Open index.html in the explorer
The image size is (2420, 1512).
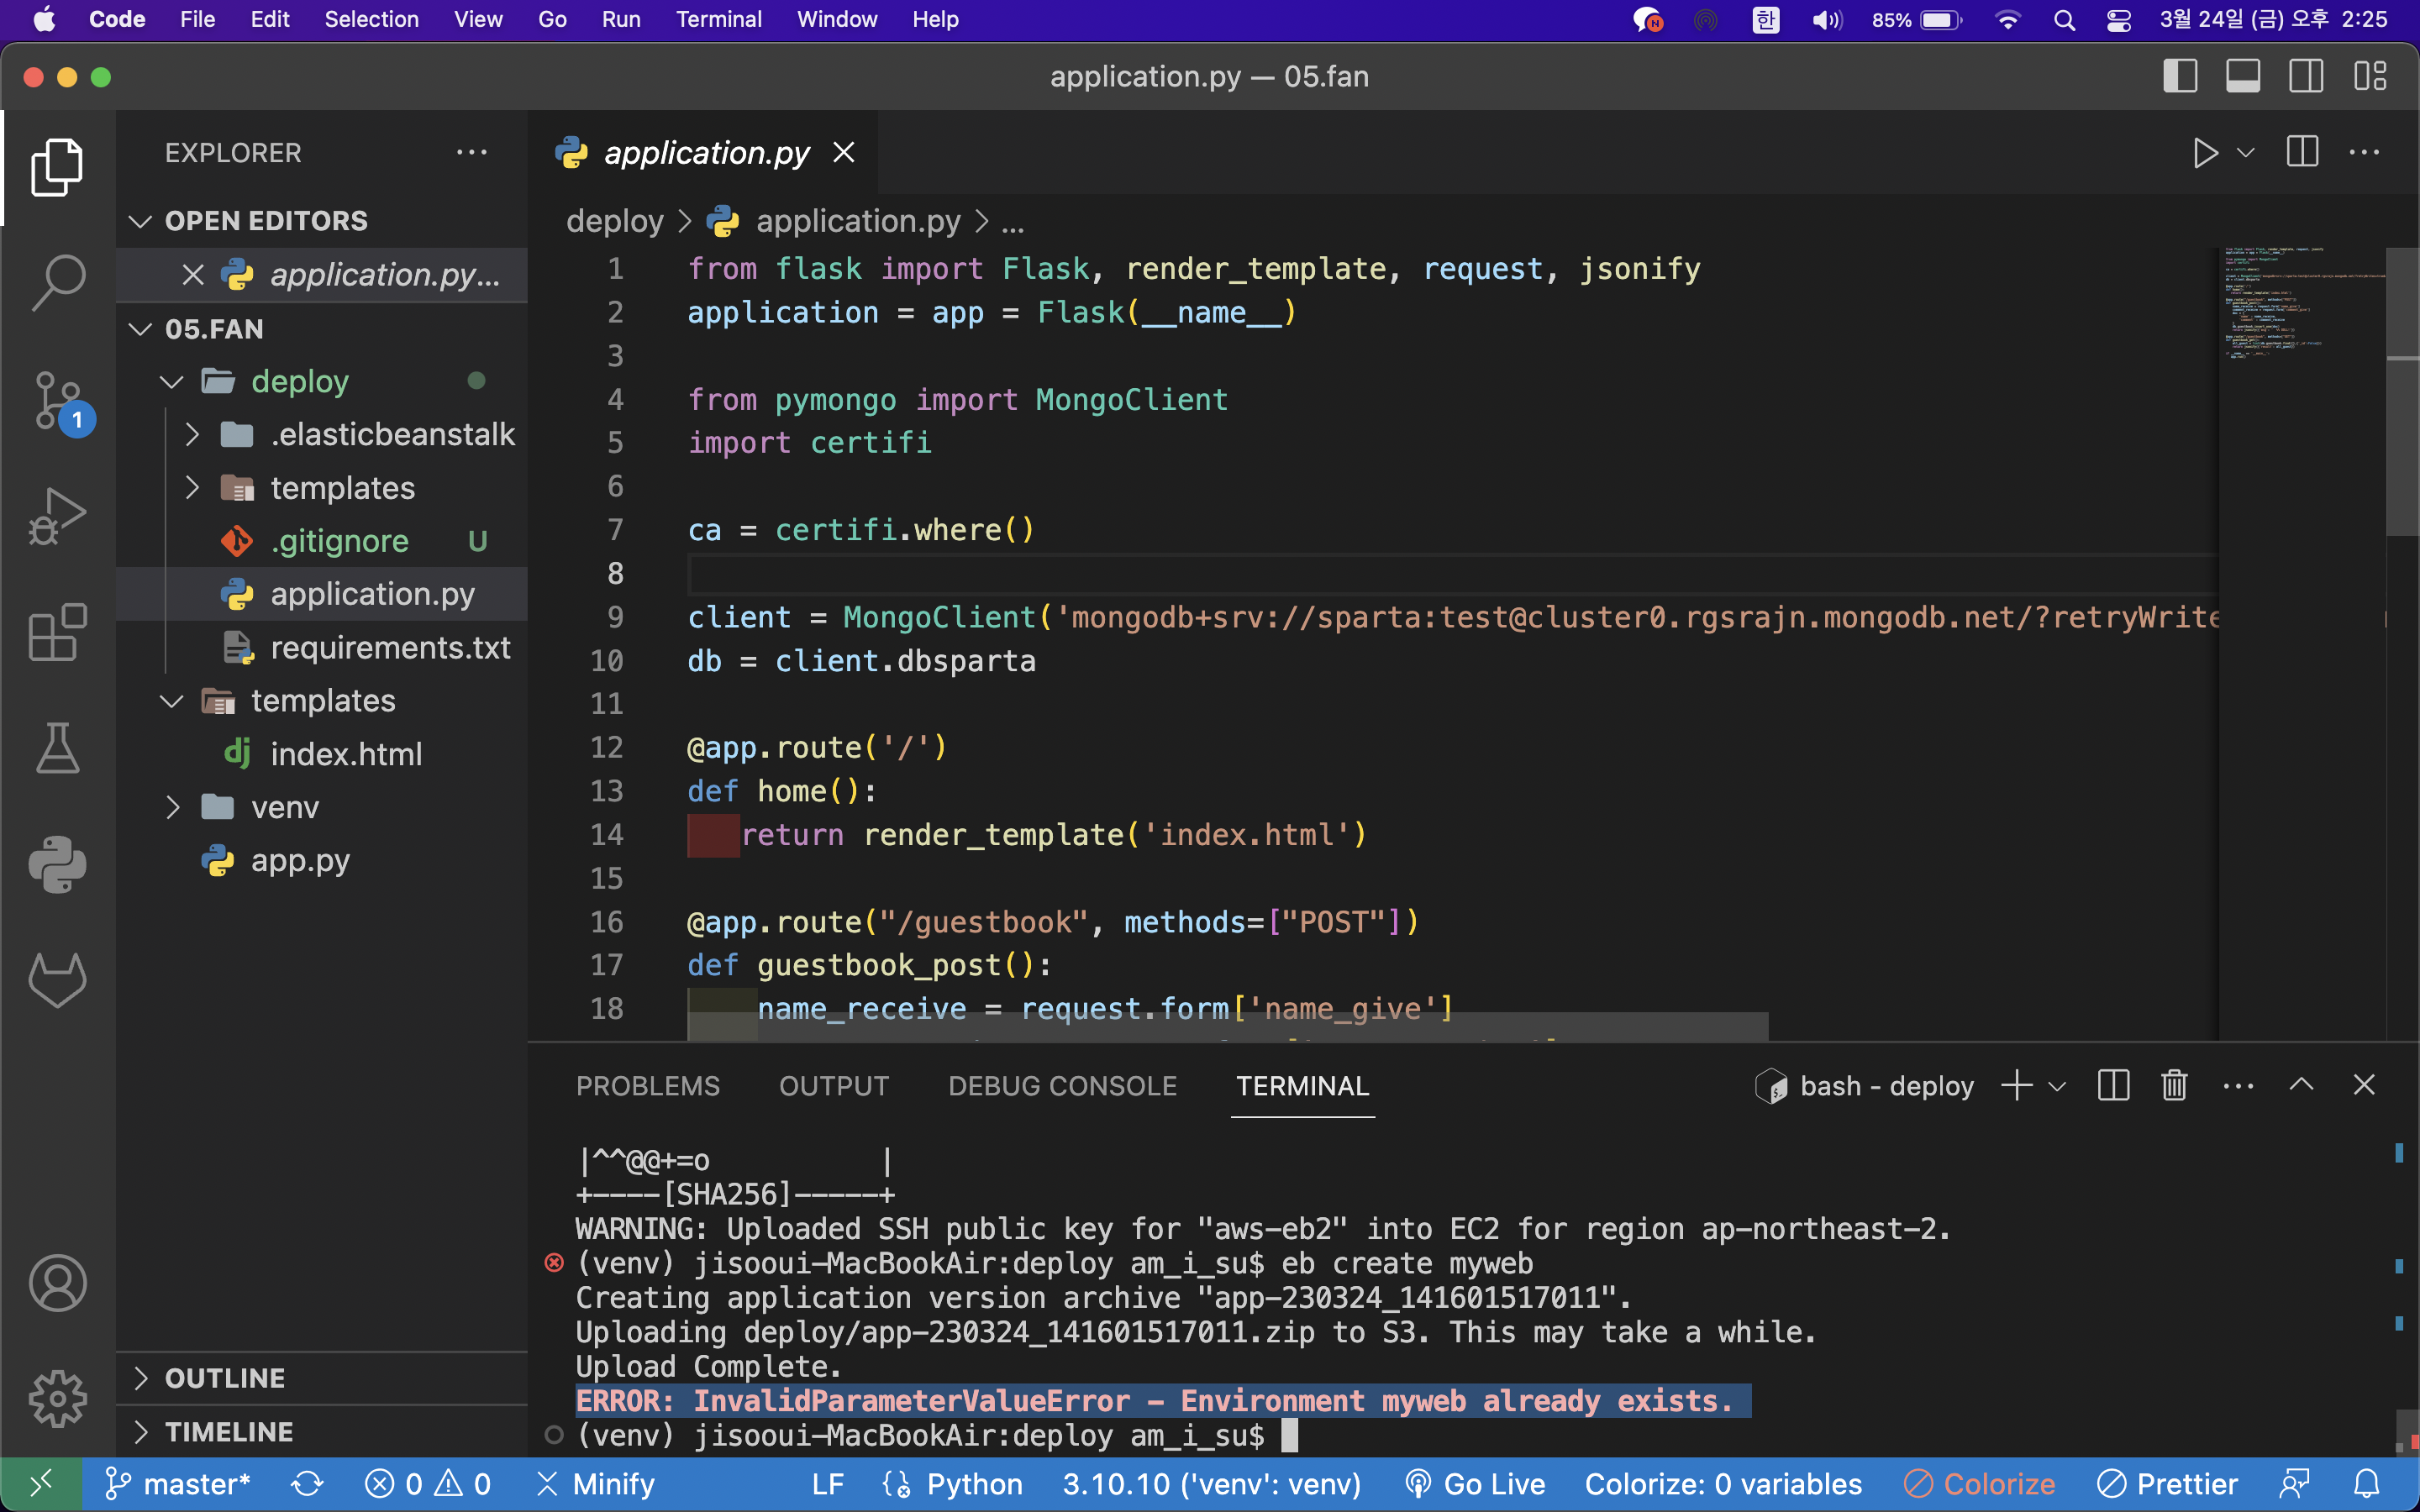346,754
